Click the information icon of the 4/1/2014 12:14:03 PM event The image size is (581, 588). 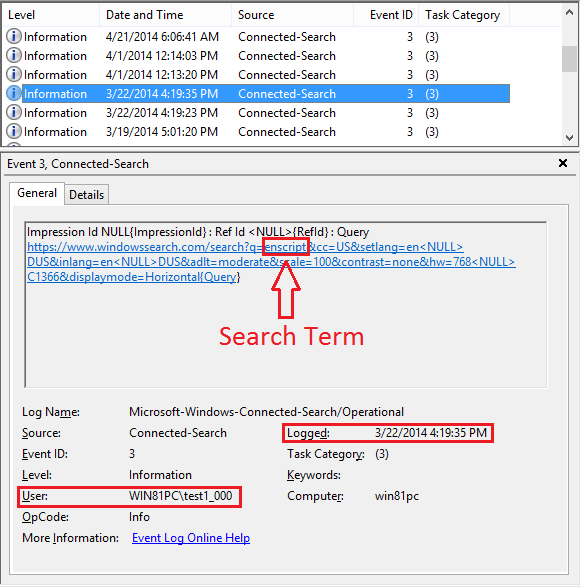(x=14, y=56)
